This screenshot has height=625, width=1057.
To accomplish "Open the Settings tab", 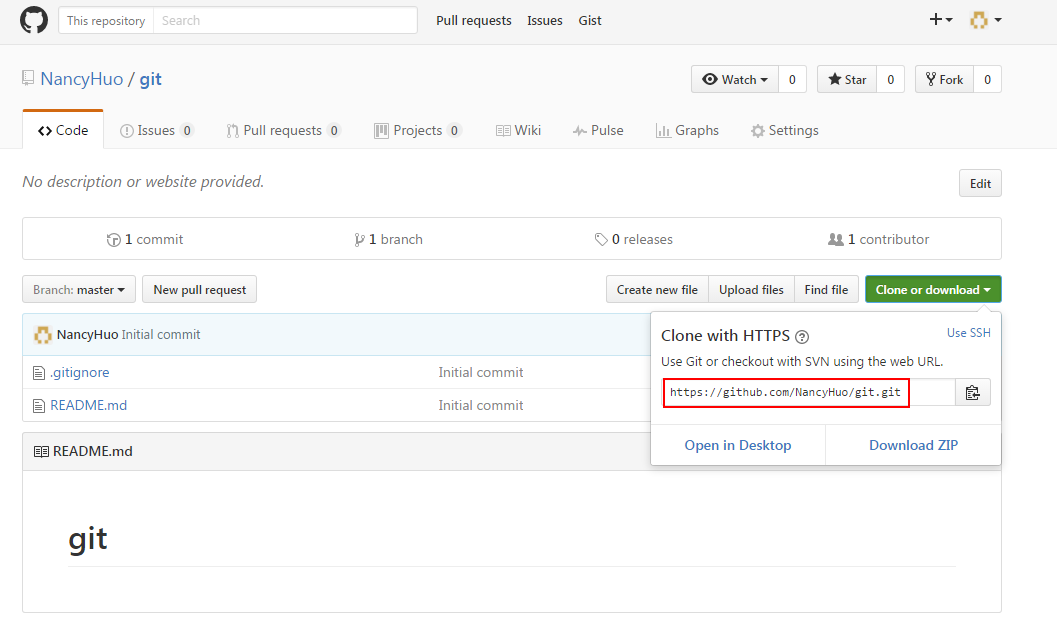I will 785,130.
